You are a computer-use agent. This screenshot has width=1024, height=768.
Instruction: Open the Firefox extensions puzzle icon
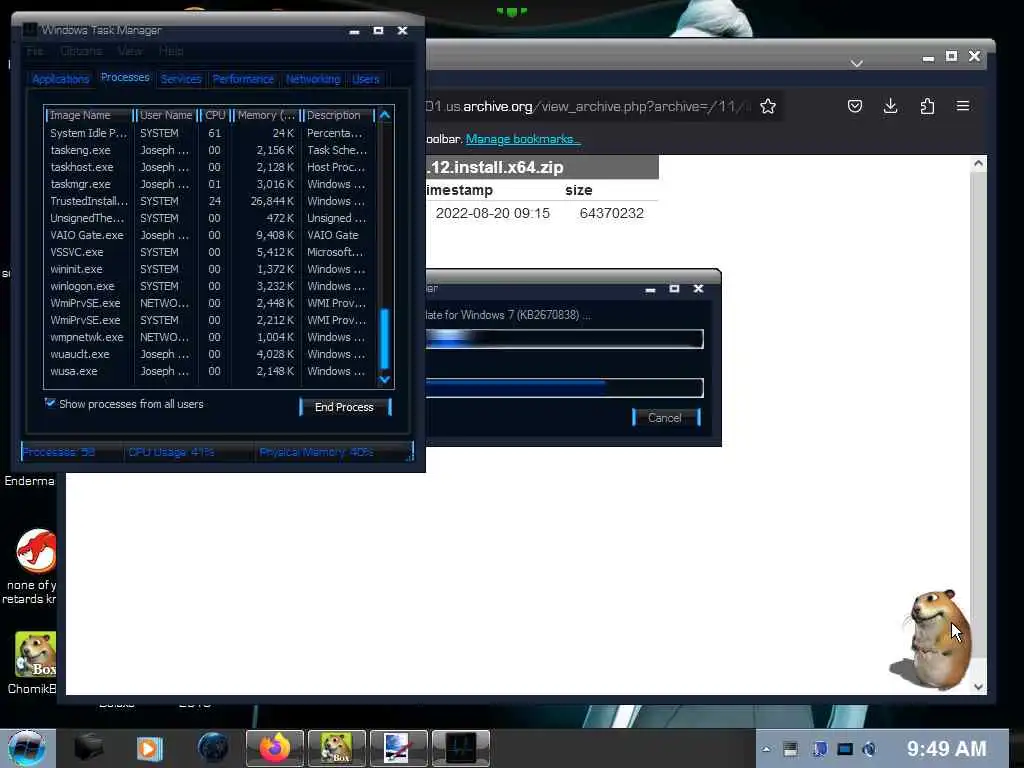point(927,106)
